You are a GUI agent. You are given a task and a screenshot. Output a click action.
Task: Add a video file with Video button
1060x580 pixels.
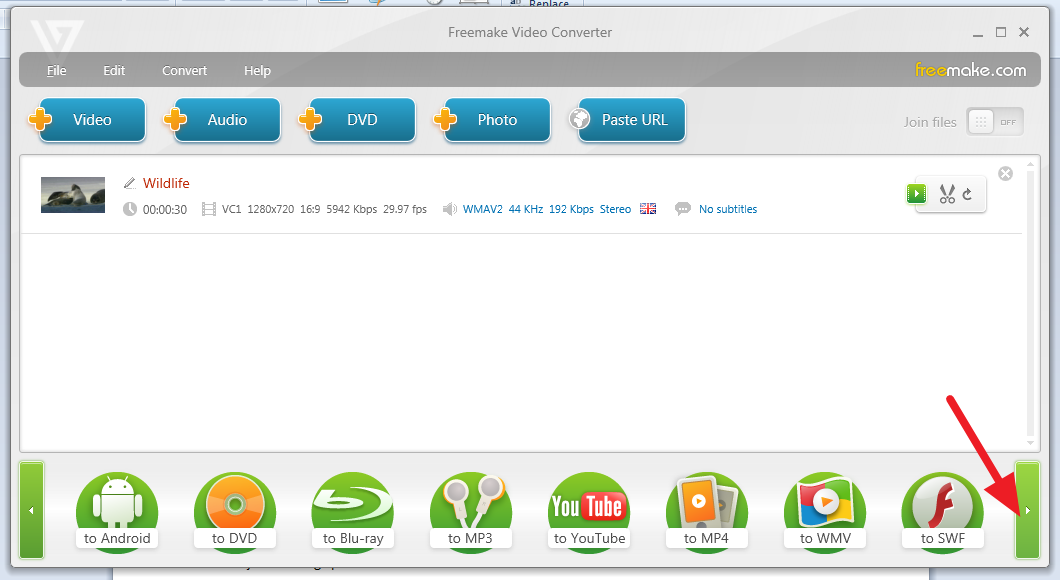point(87,120)
